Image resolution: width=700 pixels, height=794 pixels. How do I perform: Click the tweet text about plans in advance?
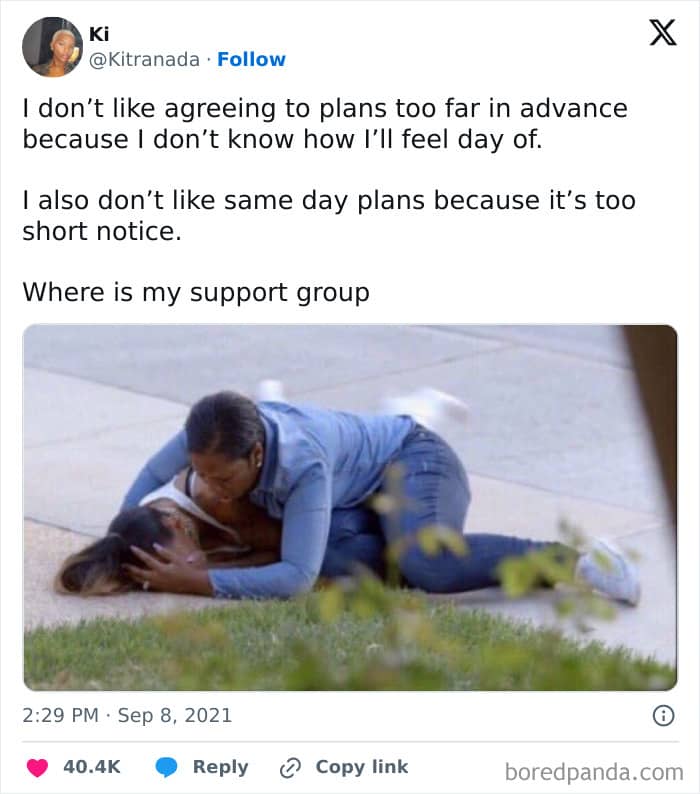point(325,124)
